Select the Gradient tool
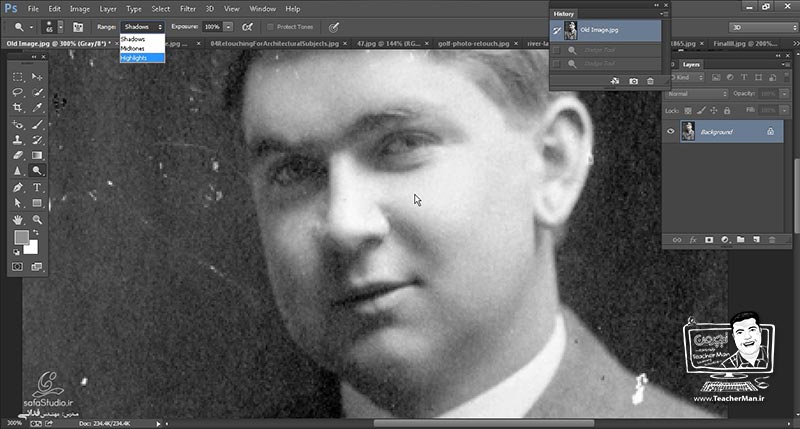The height and width of the screenshot is (429, 800). pyautogui.click(x=37, y=155)
